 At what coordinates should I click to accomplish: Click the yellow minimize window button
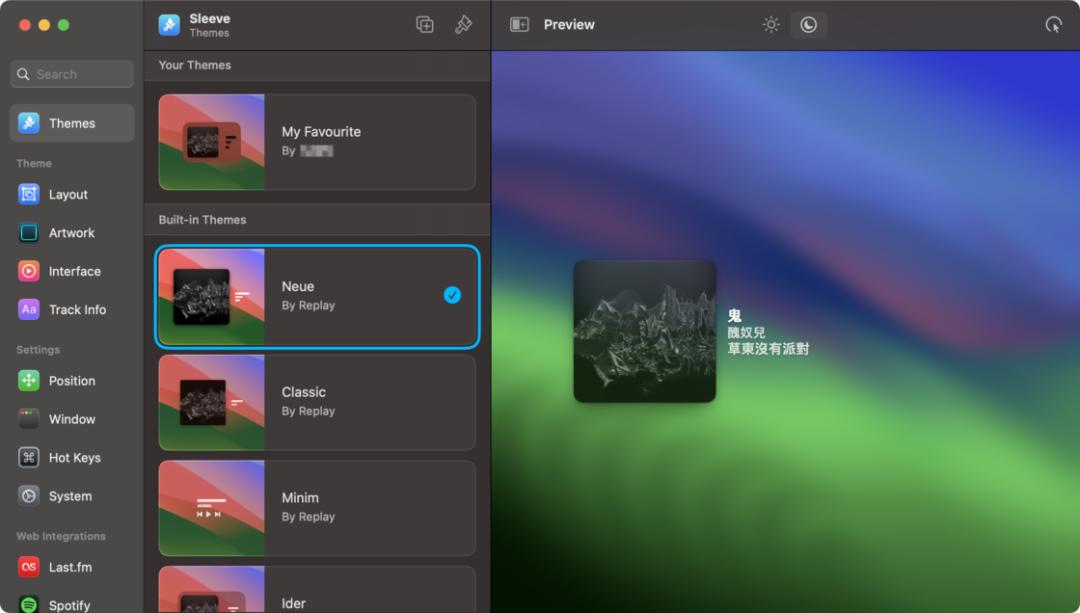point(44,25)
